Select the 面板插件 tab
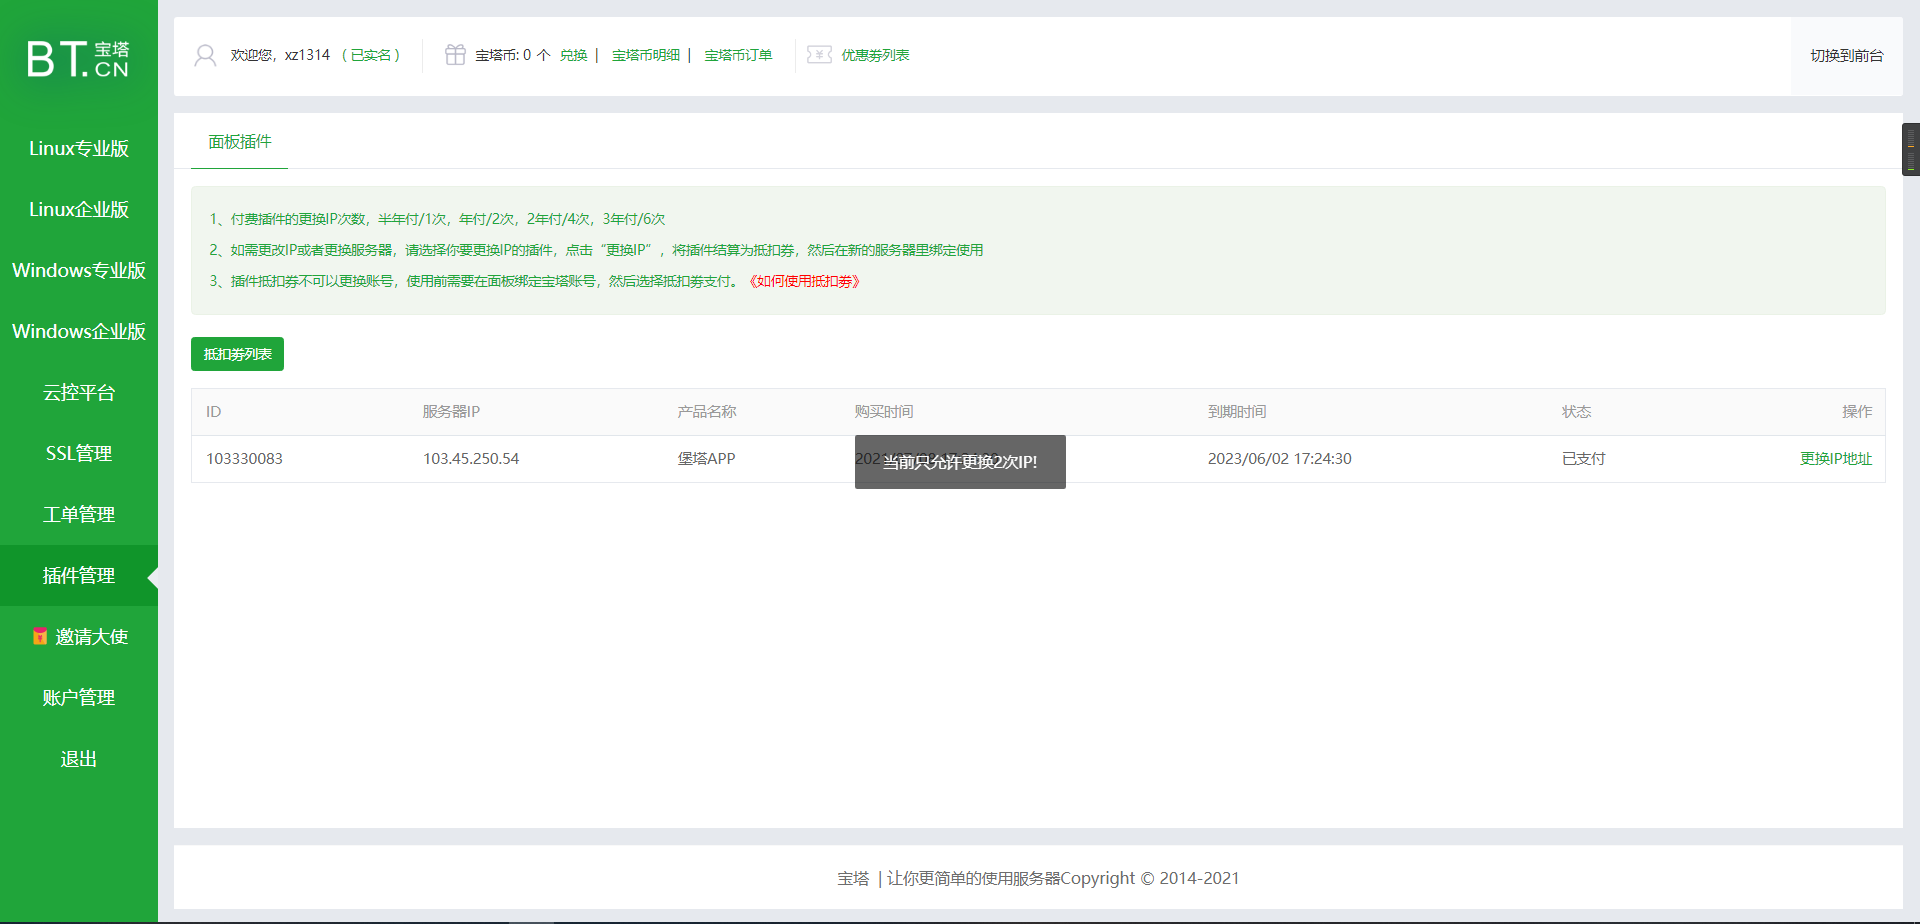This screenshot has width=1920, height=924. click(x=240, y=142)
